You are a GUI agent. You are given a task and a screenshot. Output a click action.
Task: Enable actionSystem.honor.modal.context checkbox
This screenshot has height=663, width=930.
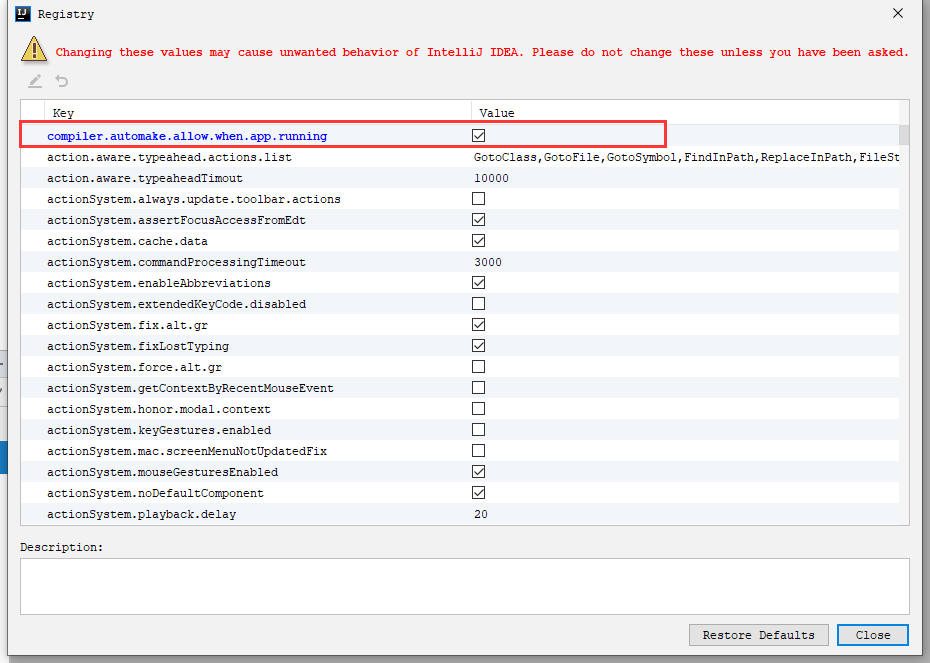click(x=479, y=409)
